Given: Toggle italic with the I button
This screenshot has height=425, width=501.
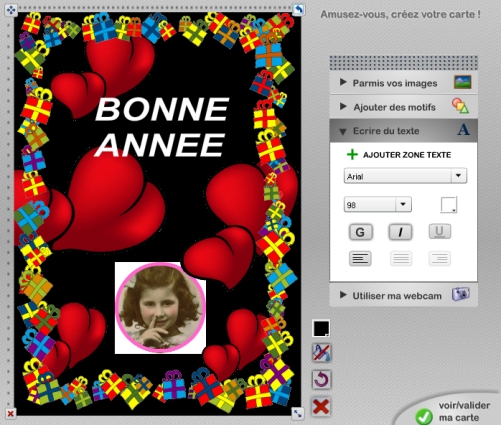Looking at the screenshot, I should click(x=400, y=232).
